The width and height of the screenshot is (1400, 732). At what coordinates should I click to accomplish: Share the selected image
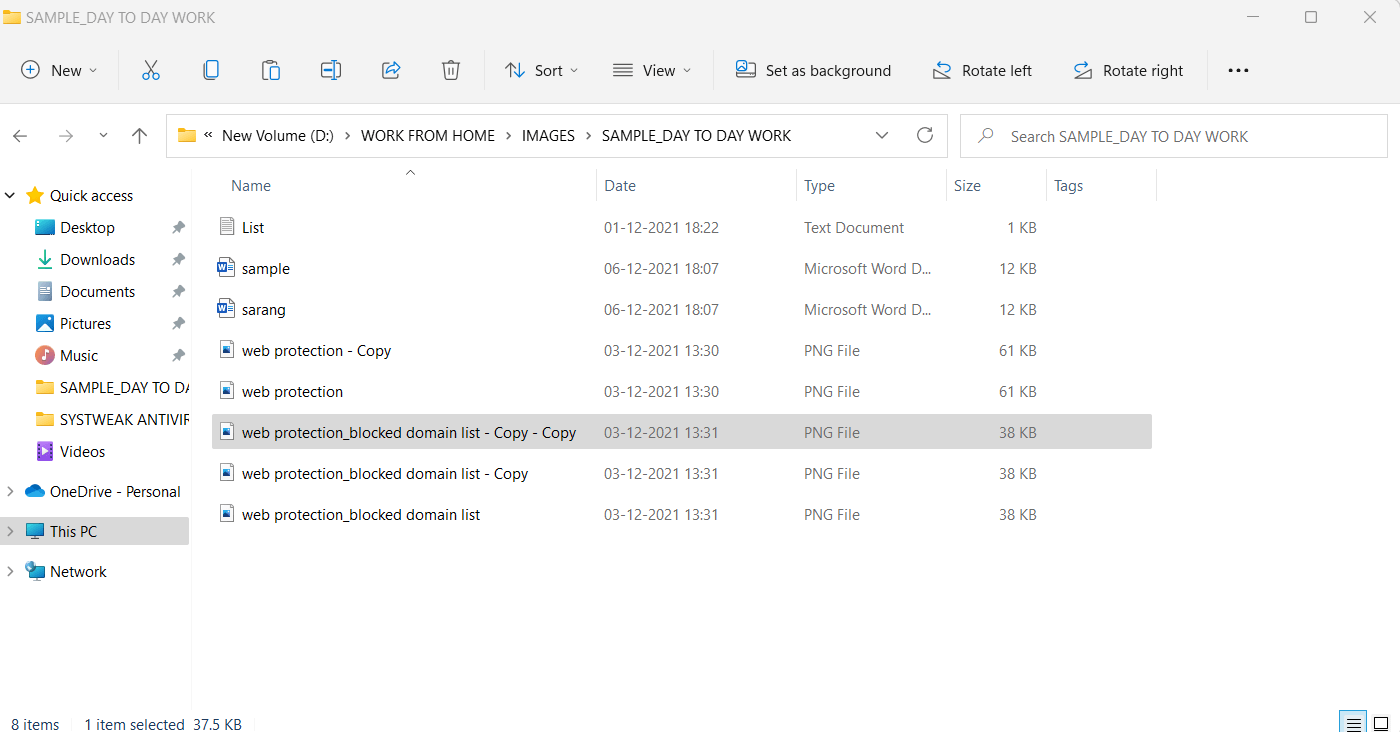[x=391, y=70]
